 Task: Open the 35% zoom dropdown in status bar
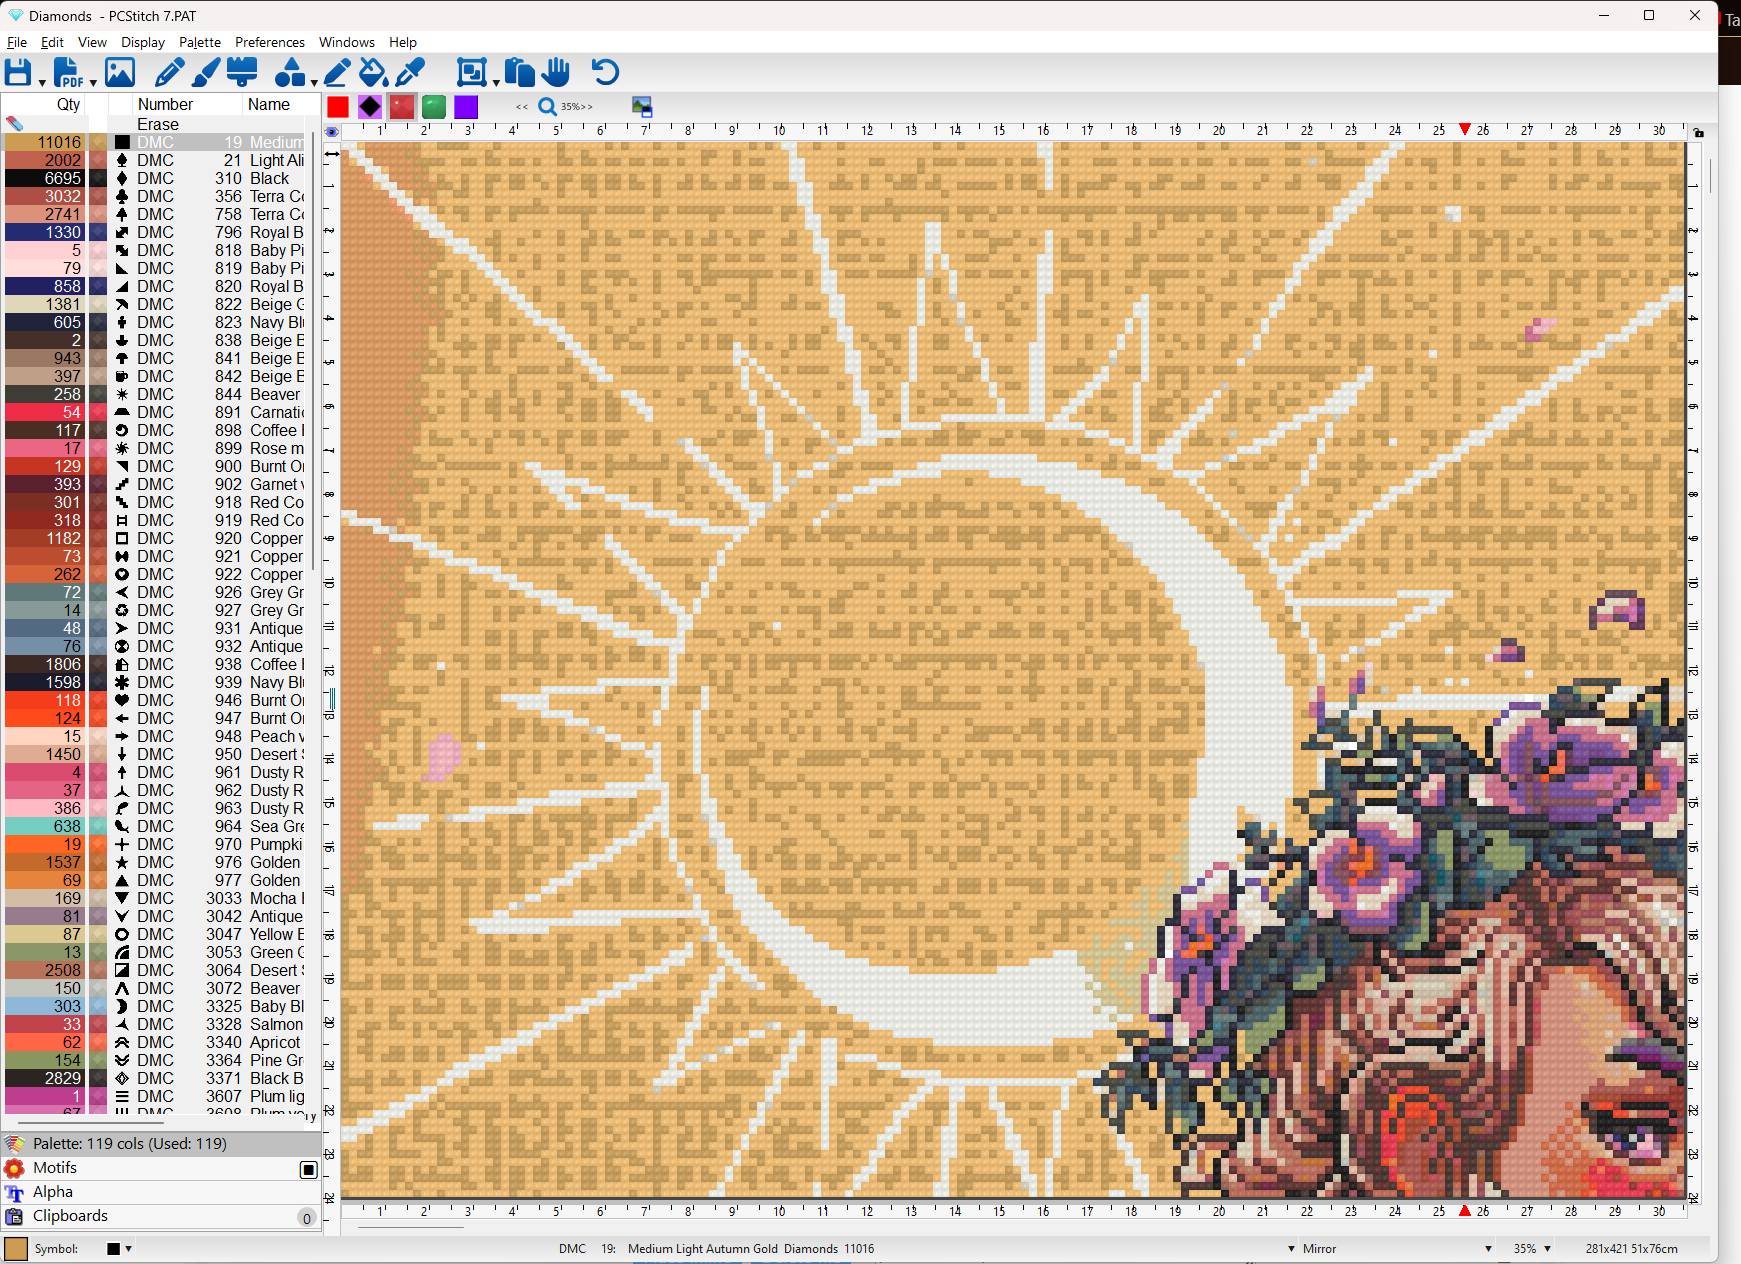coord(1547,1249)
